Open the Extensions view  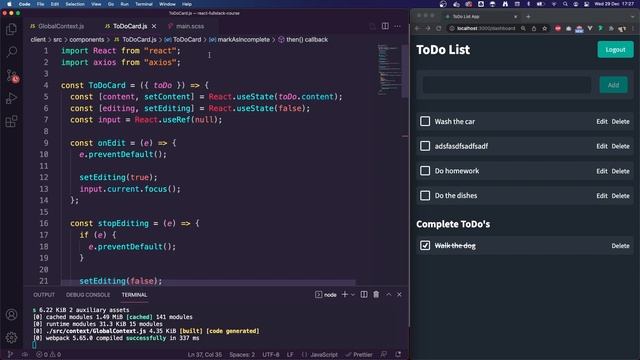11,121
